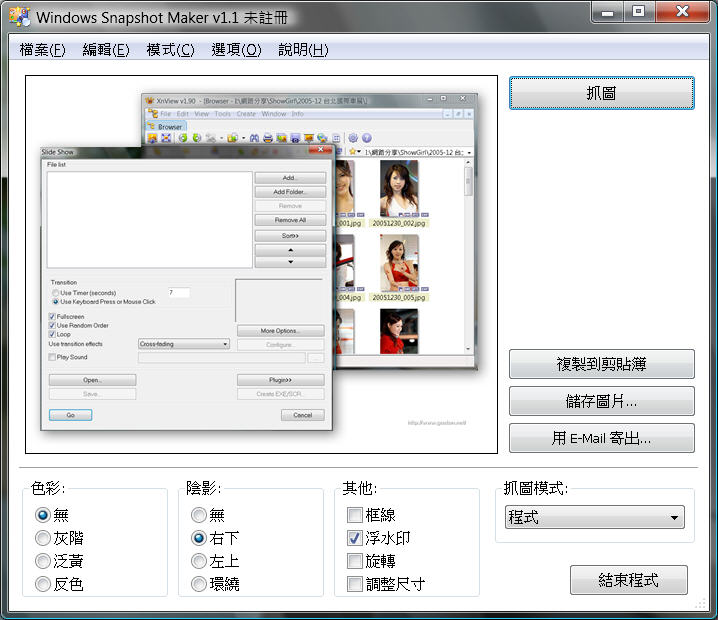Click the 抓圖 capture button
Screen dimensions: 718x620
click(602, 93)
